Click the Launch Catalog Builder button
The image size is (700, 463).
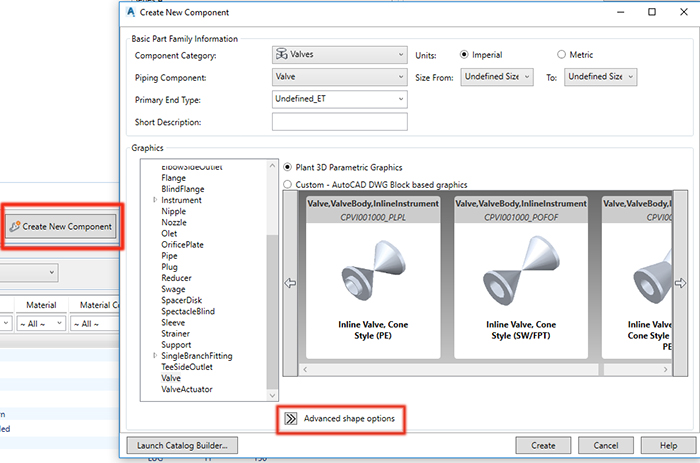(x=182, y=446)
